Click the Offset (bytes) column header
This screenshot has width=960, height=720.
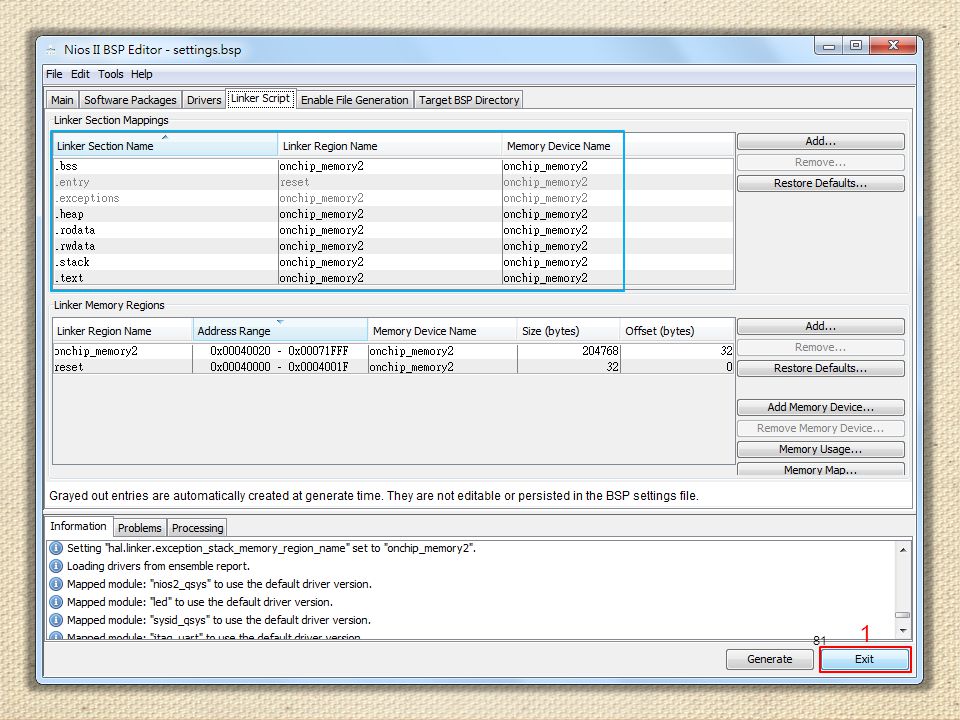tap(677, 331)
